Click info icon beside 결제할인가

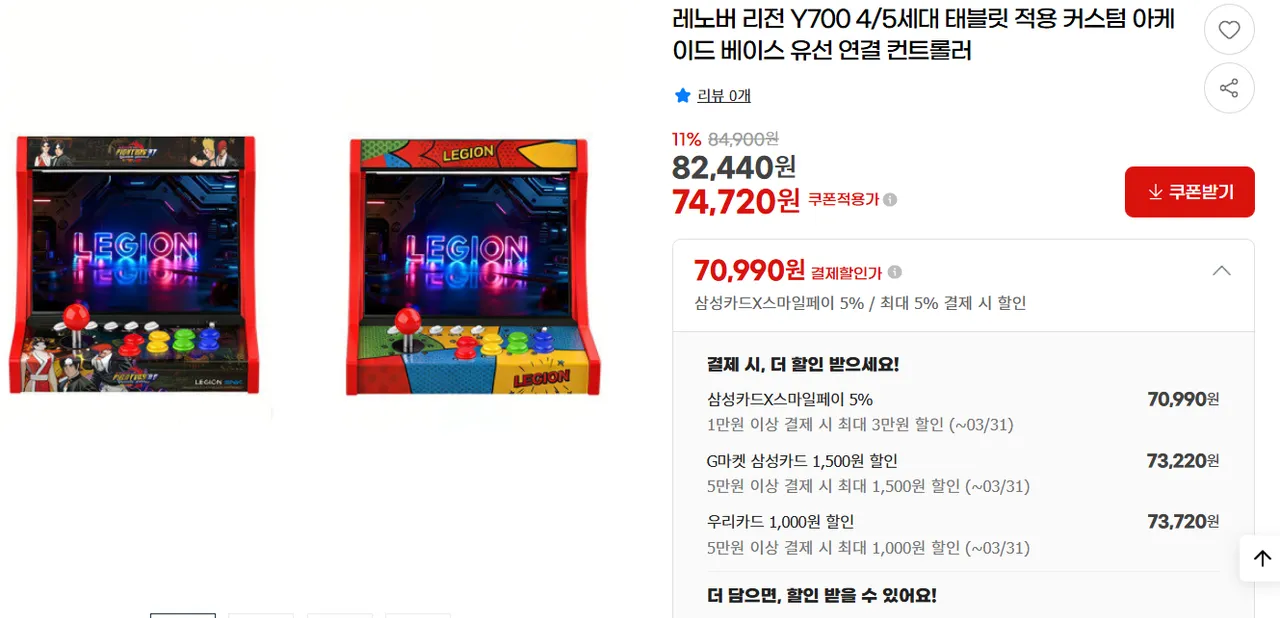[x=895, y=271]
